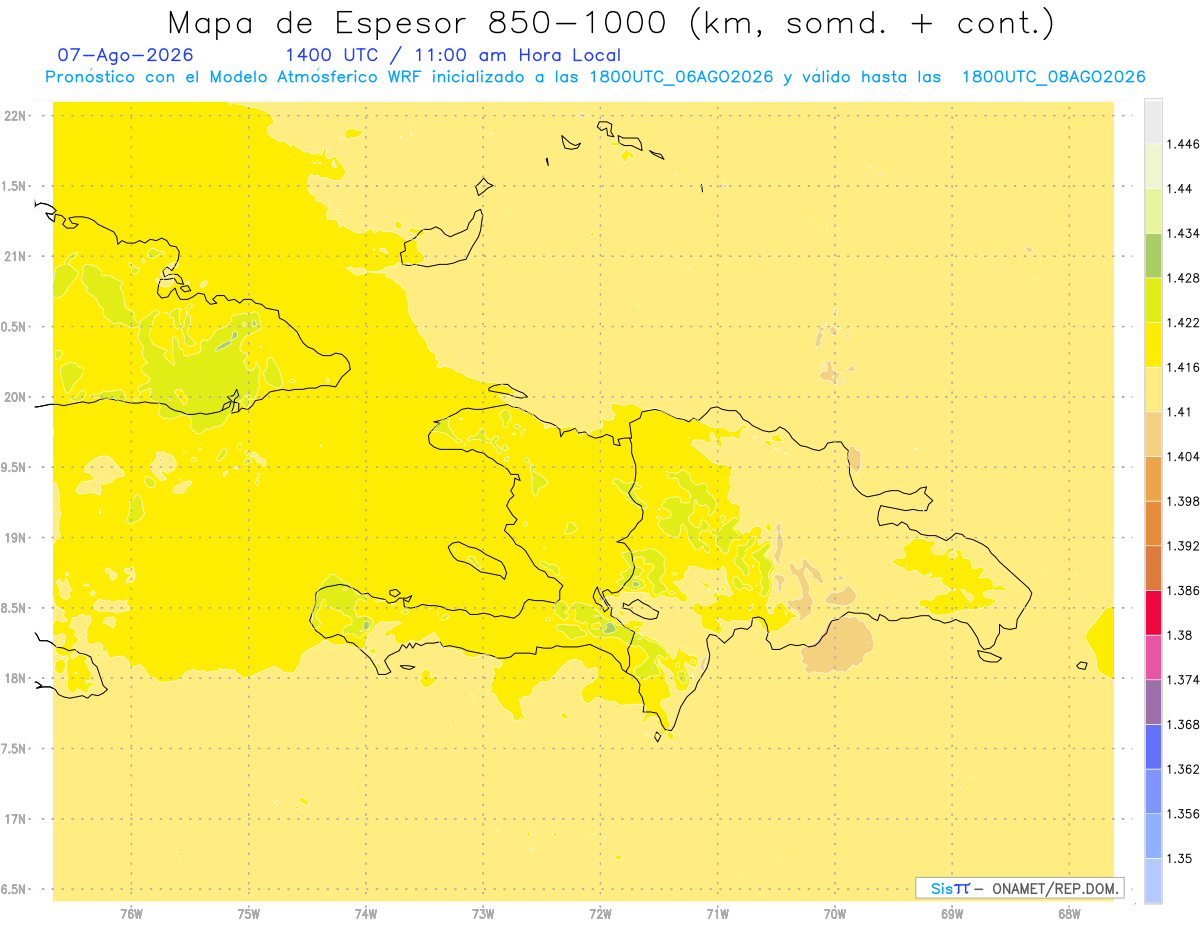Click the legend value '1.38'
The width and height of the screenshot is (1200, 927).
(x=1180, y=635)
